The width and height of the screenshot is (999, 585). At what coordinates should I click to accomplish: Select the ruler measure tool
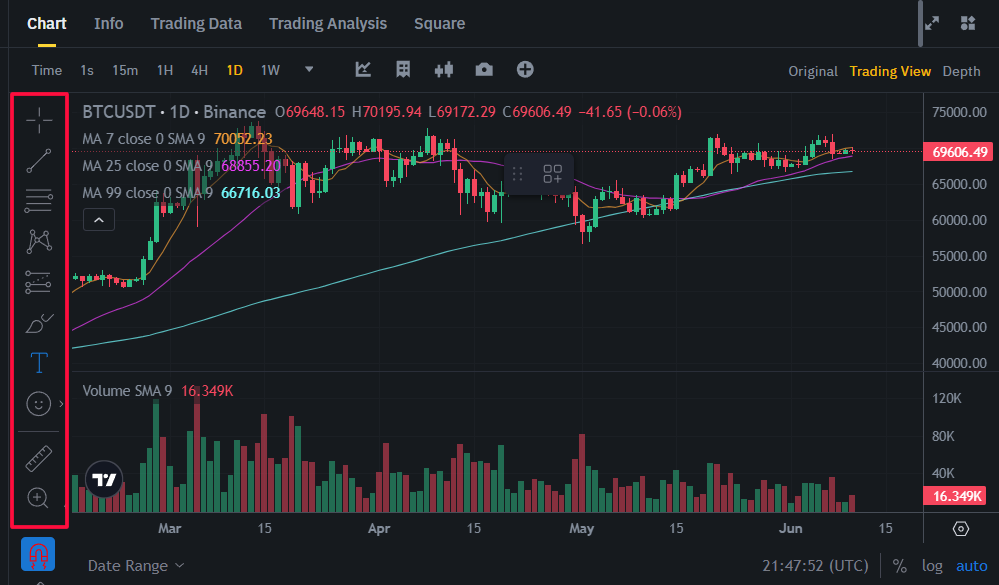[x=39, y=459]
